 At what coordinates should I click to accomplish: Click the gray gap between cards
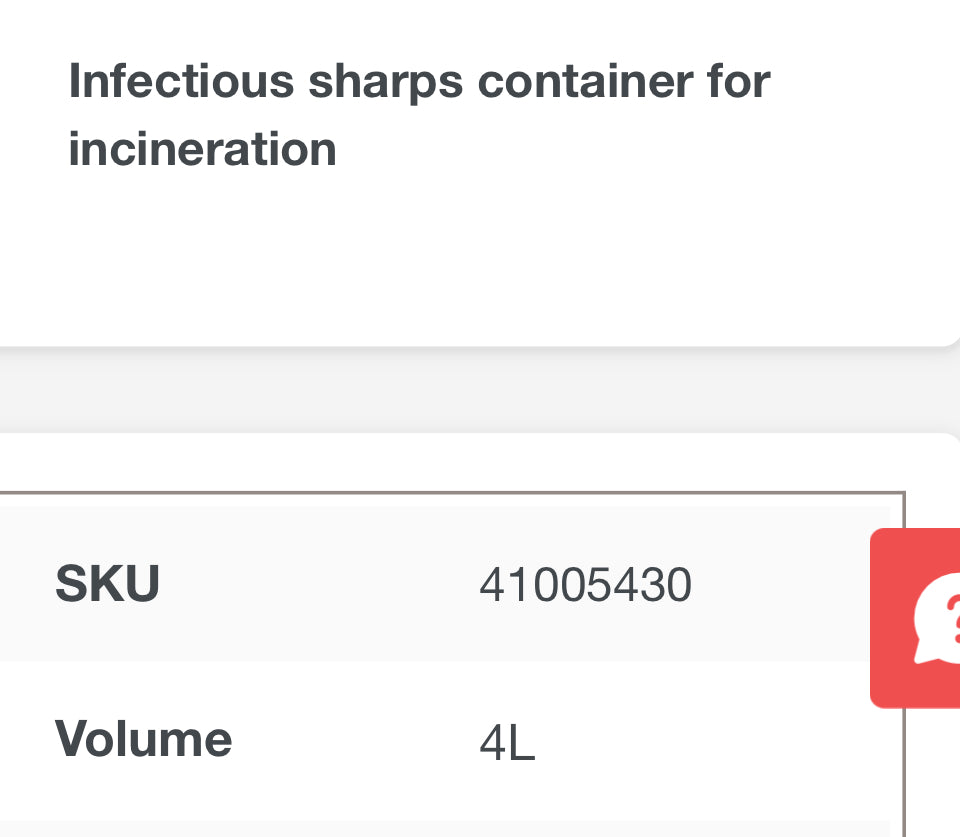pos(480,390)
